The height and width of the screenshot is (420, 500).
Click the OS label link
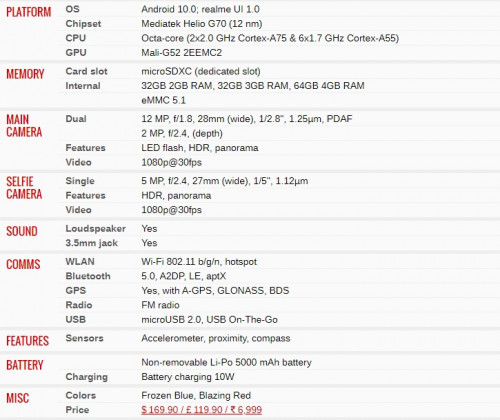click(x=72, y=9)
